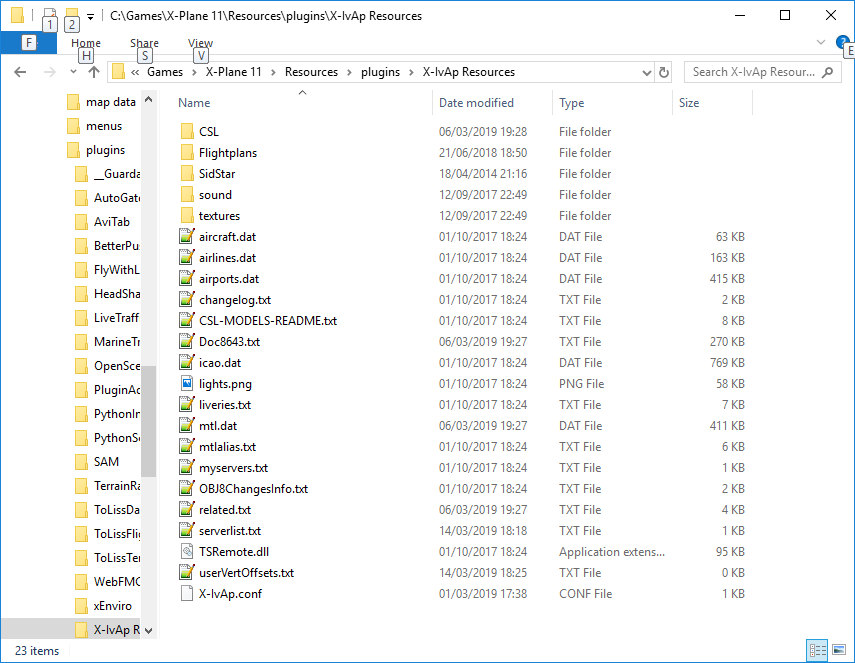Click navigation pane scroll-up arrow
This screenshot has height=663, width=855.
148,100
